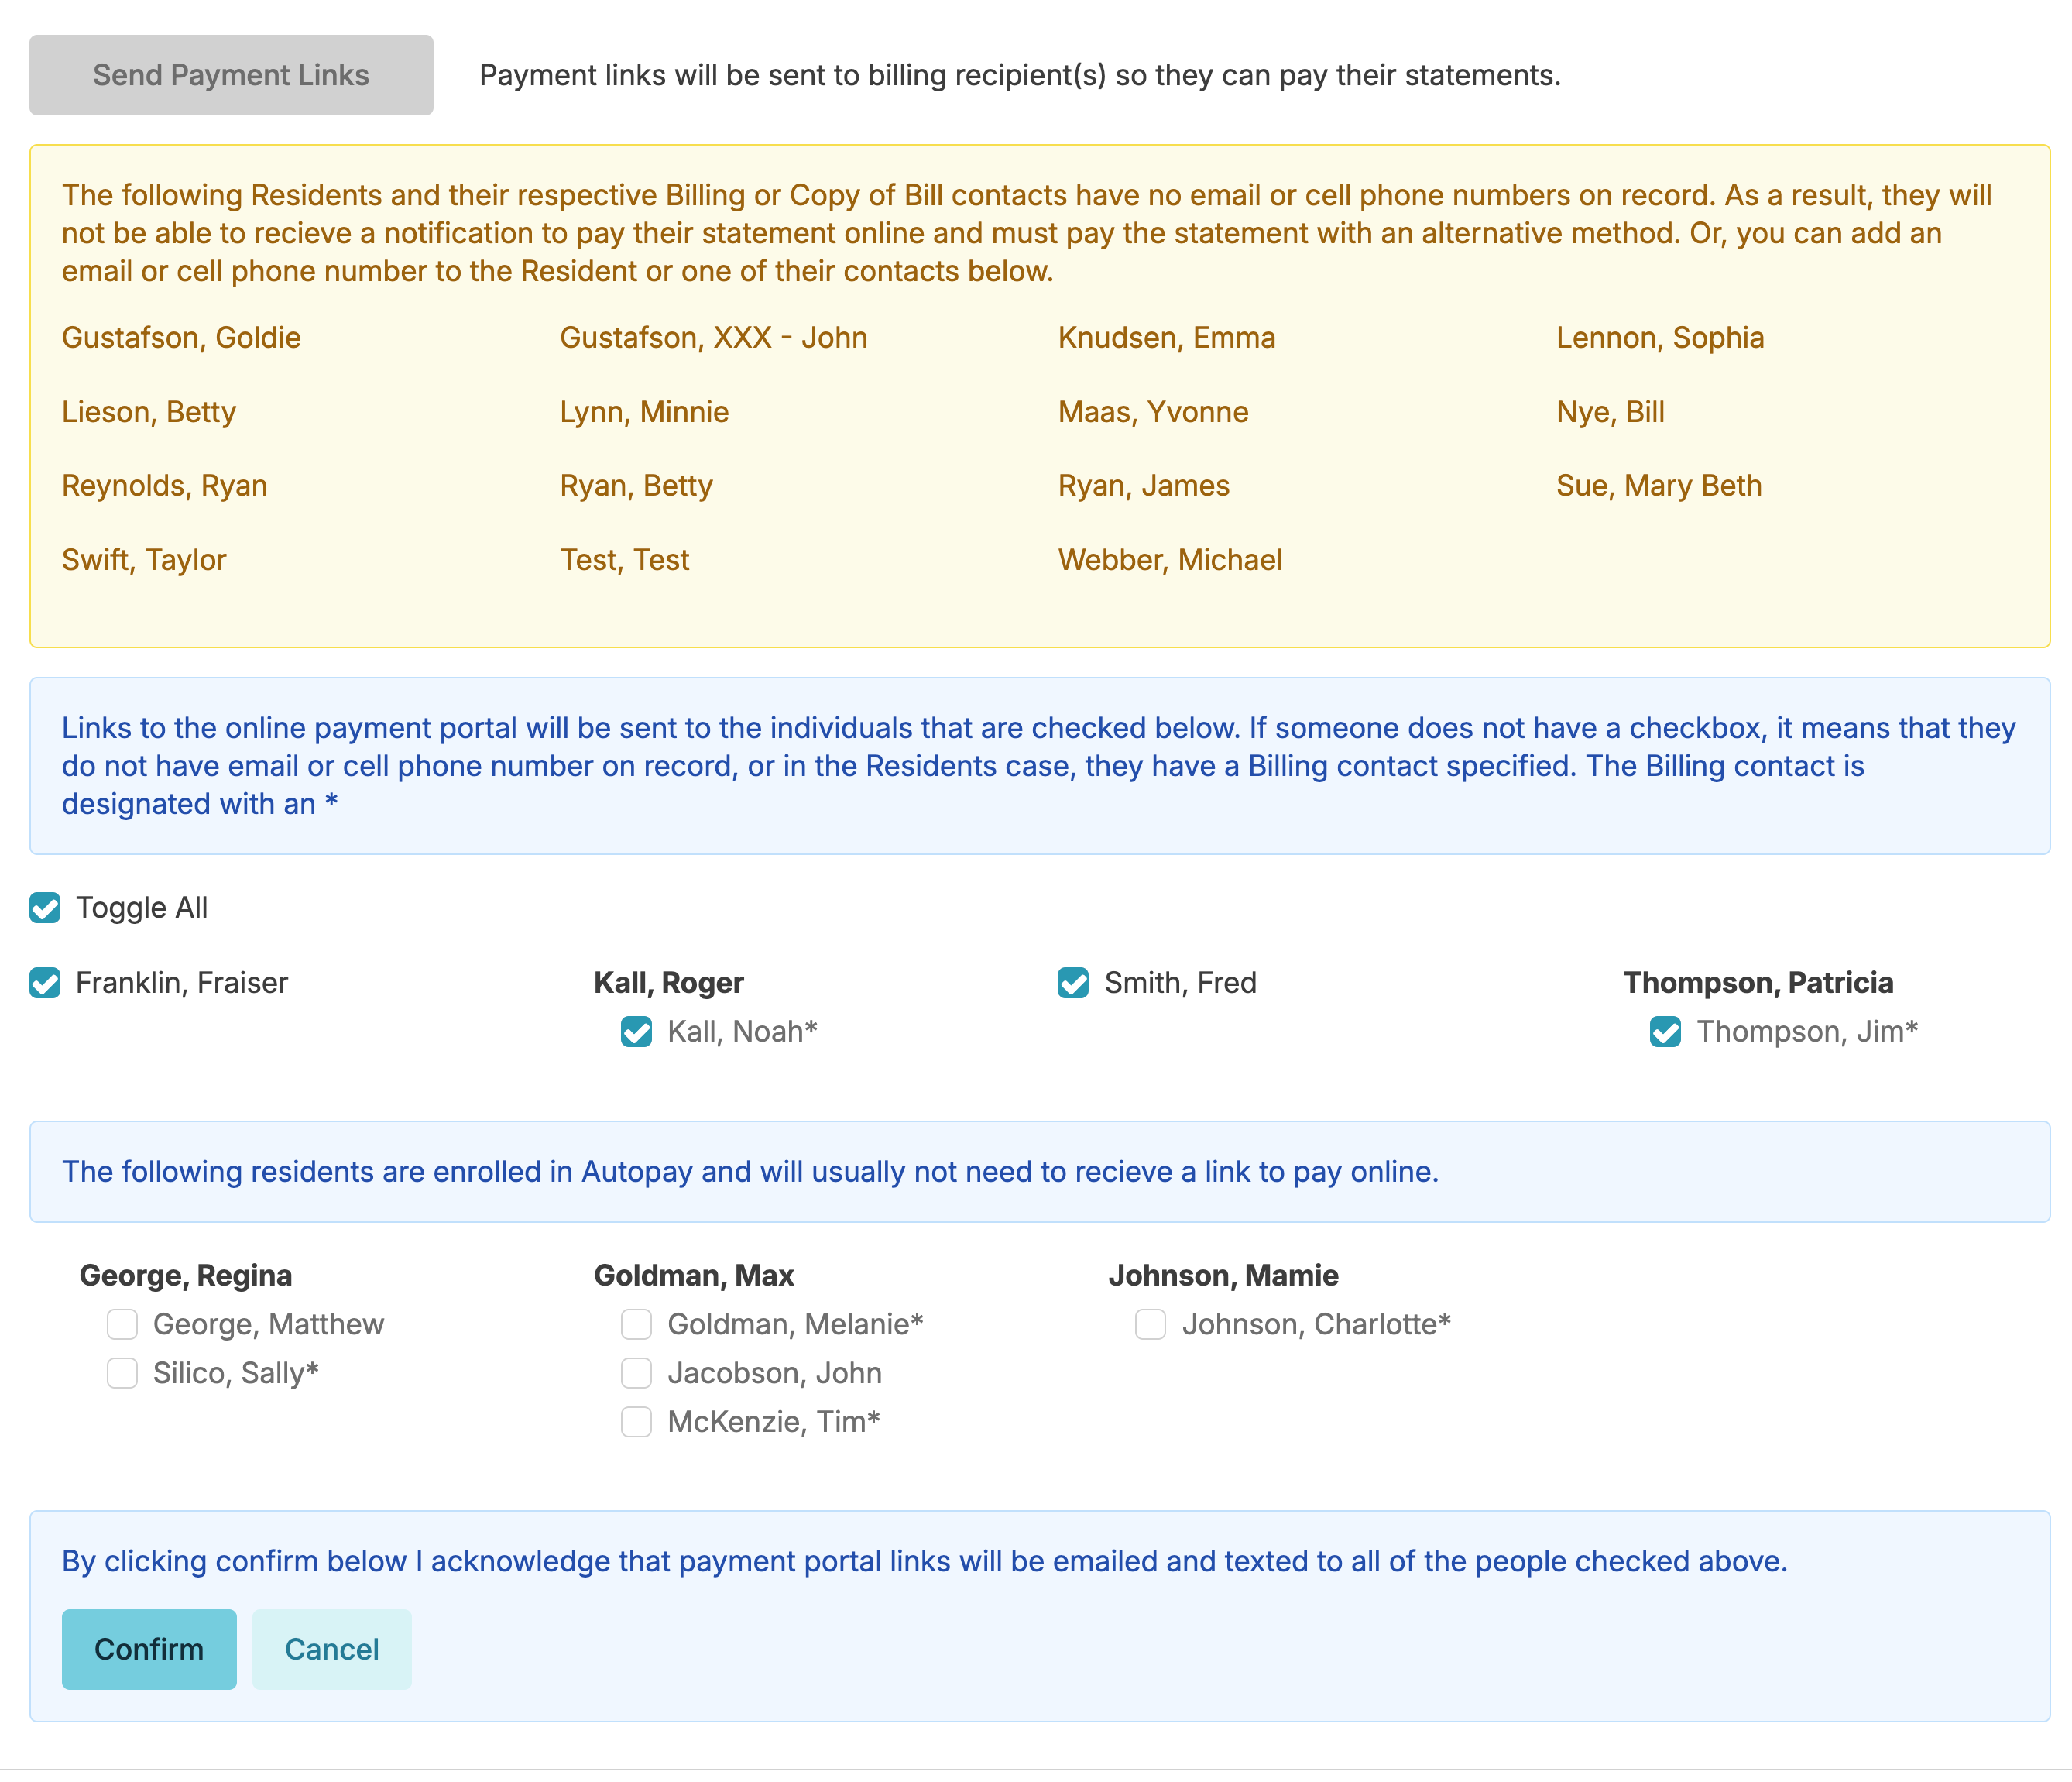Open resident Lynn, Minnie link
2072x1782 pixels.
tap(644, 412)
